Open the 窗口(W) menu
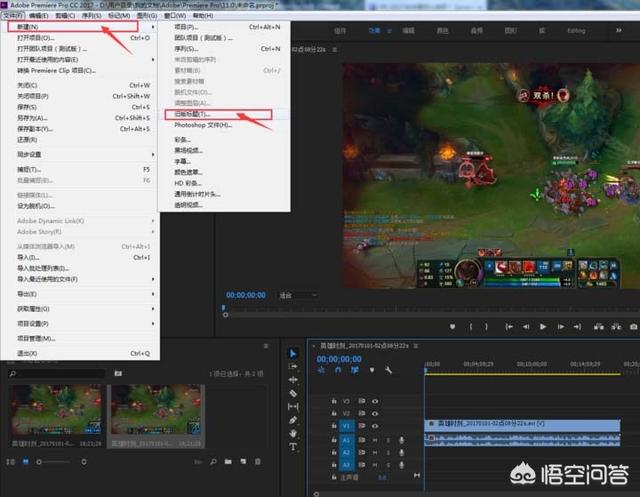Image resolution: width=640 pixels, height=497 pixels. tap(175, 16)
